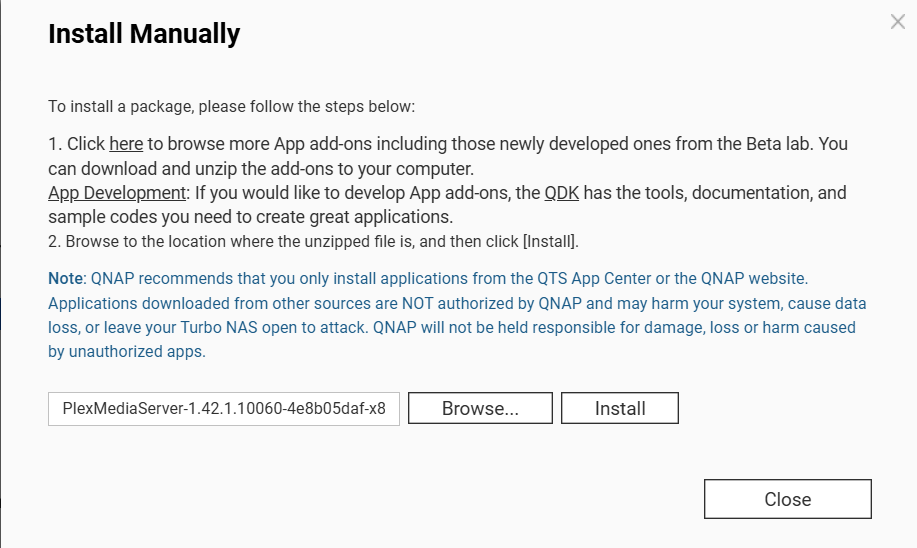Select the bold Note label
The image size is (917, 548).
click(66, 278)
